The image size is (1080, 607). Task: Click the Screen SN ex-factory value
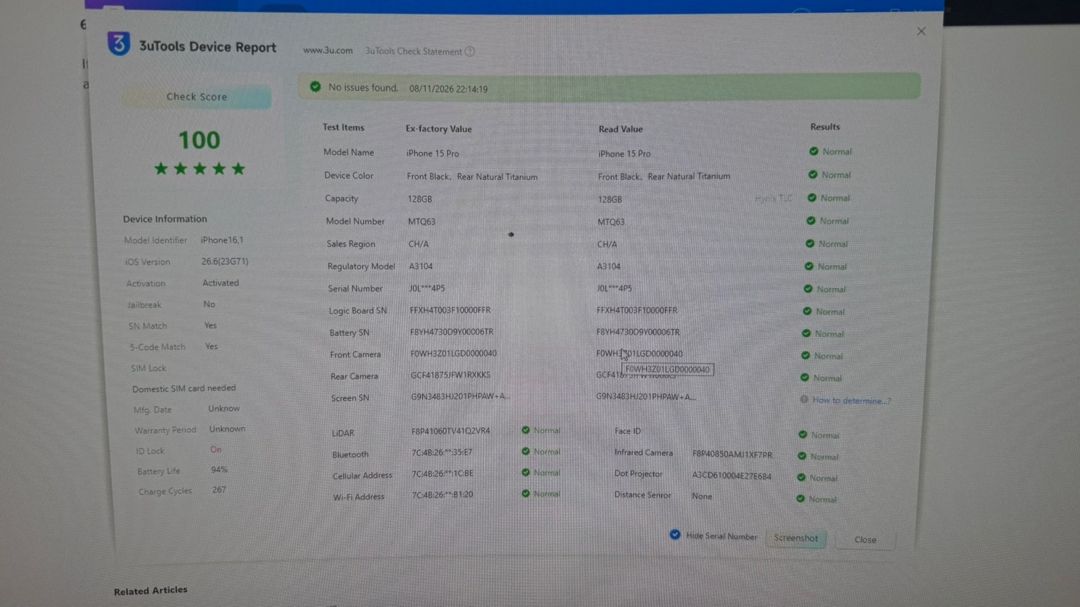pos(459,397)
